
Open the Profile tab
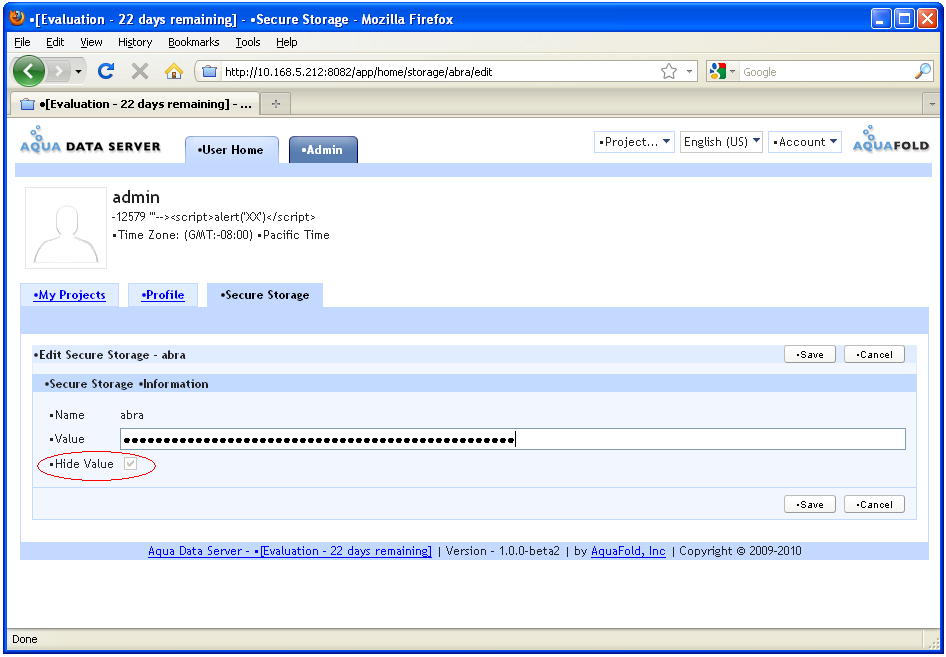click(163, 295)
